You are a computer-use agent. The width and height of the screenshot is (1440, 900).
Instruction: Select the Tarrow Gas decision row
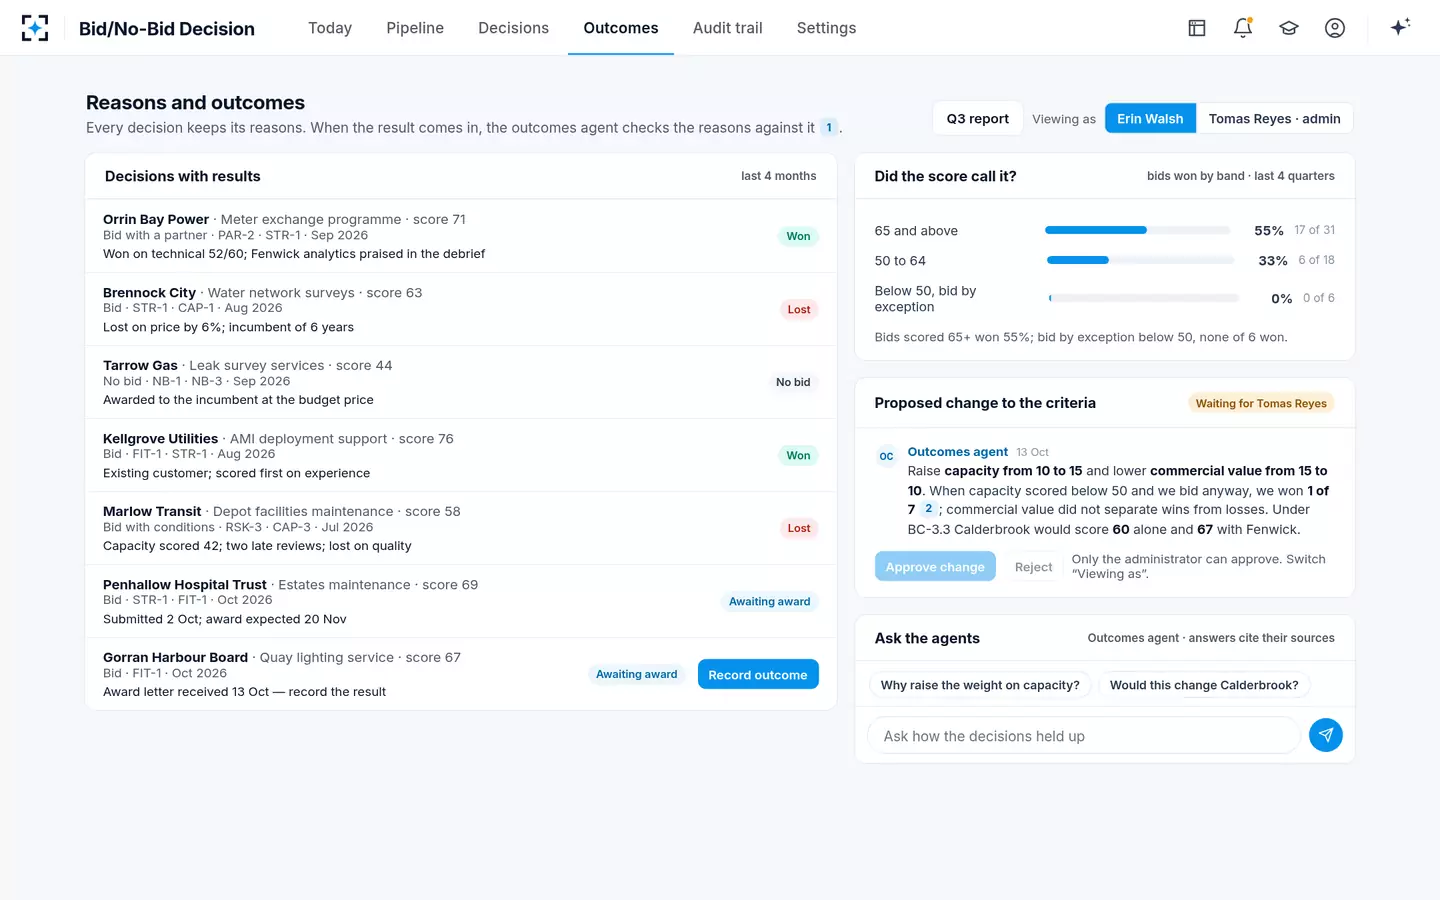tap(461, 382)
